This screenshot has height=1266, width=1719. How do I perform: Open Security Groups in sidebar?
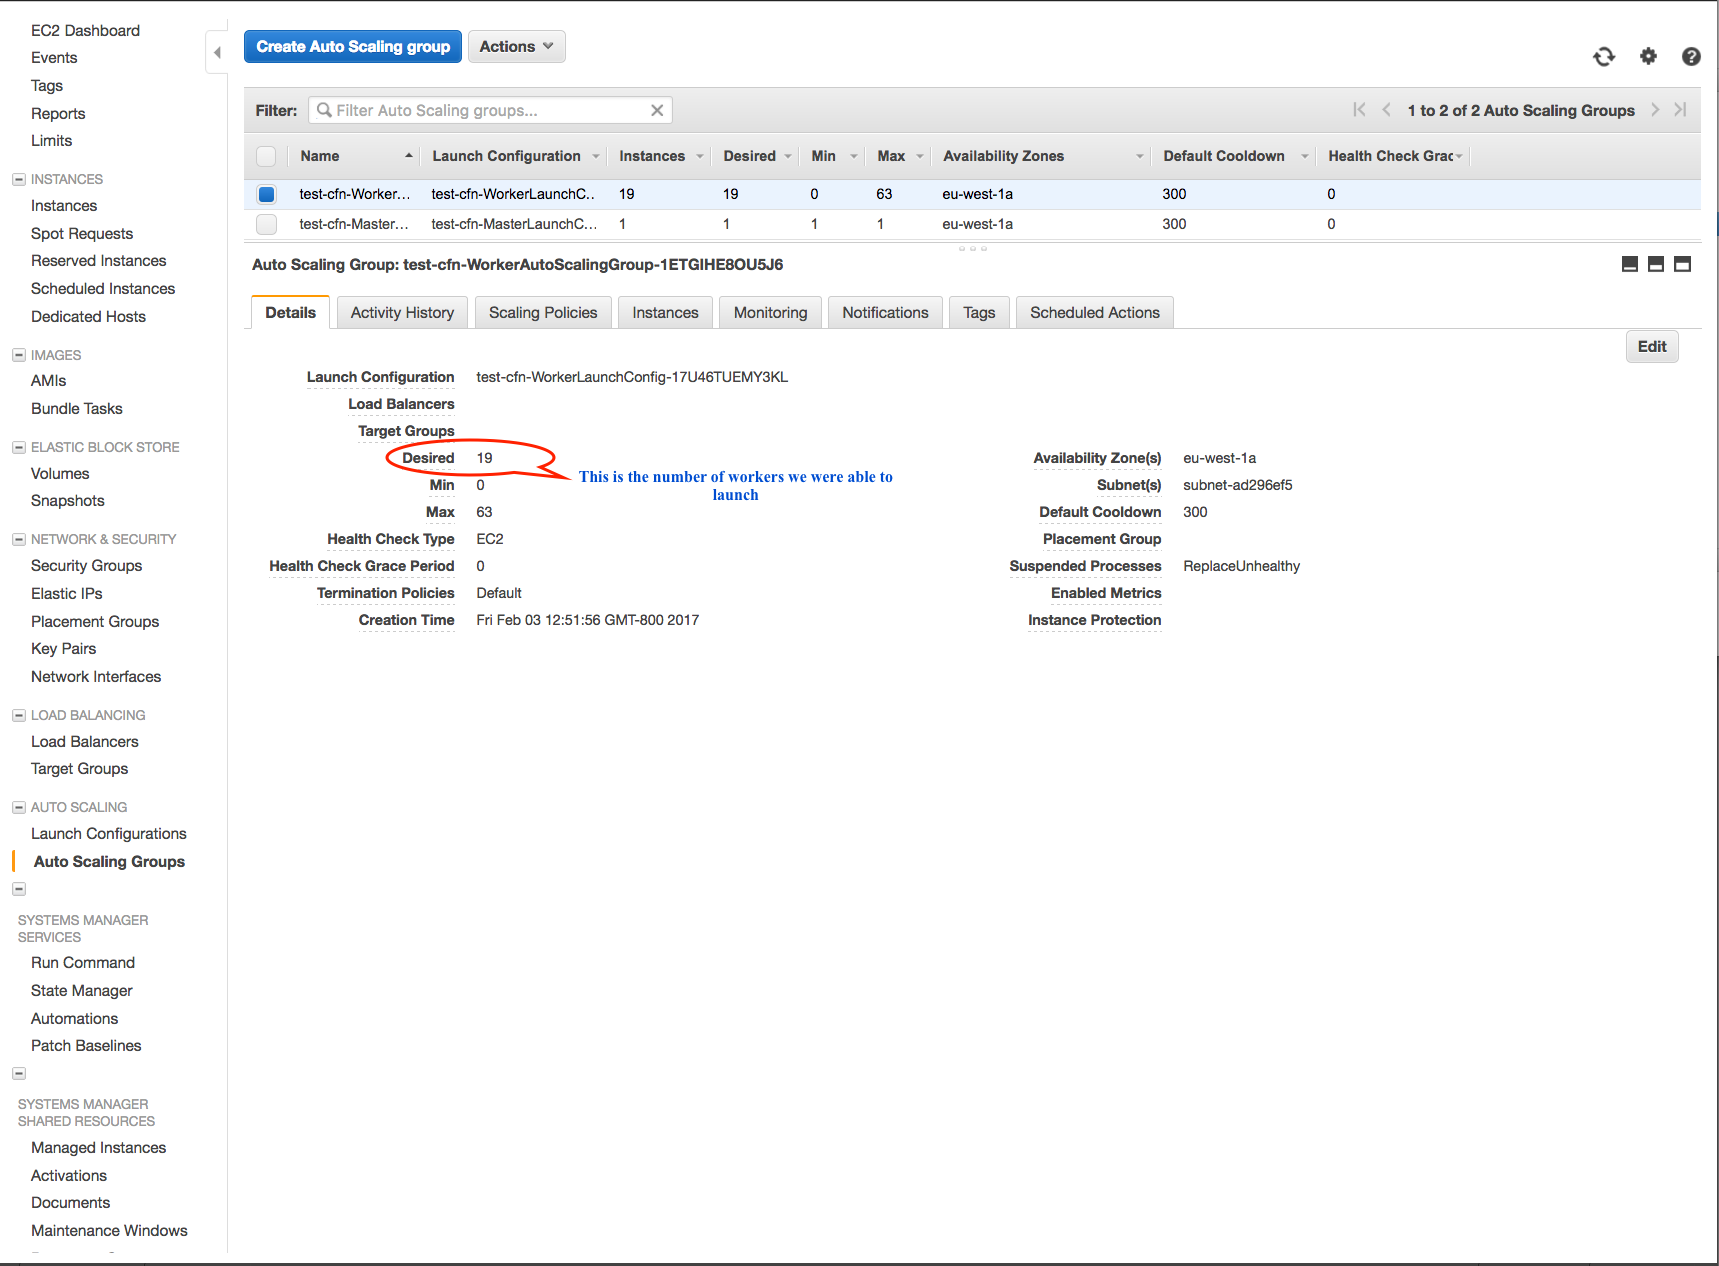[86, 565]
